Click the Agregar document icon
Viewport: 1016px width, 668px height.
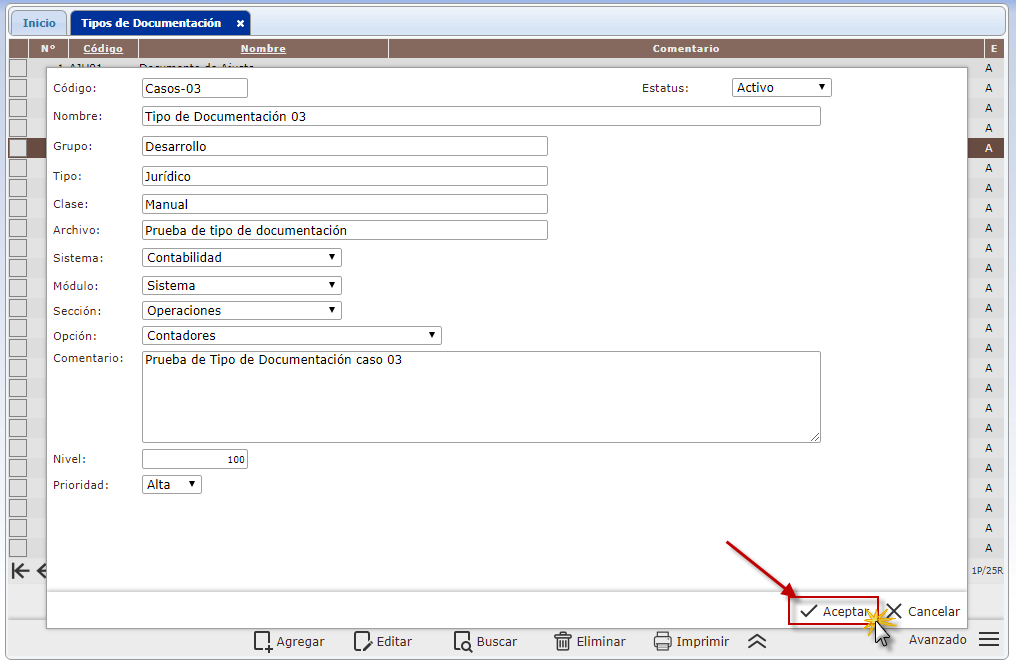(x=262, y=641)
